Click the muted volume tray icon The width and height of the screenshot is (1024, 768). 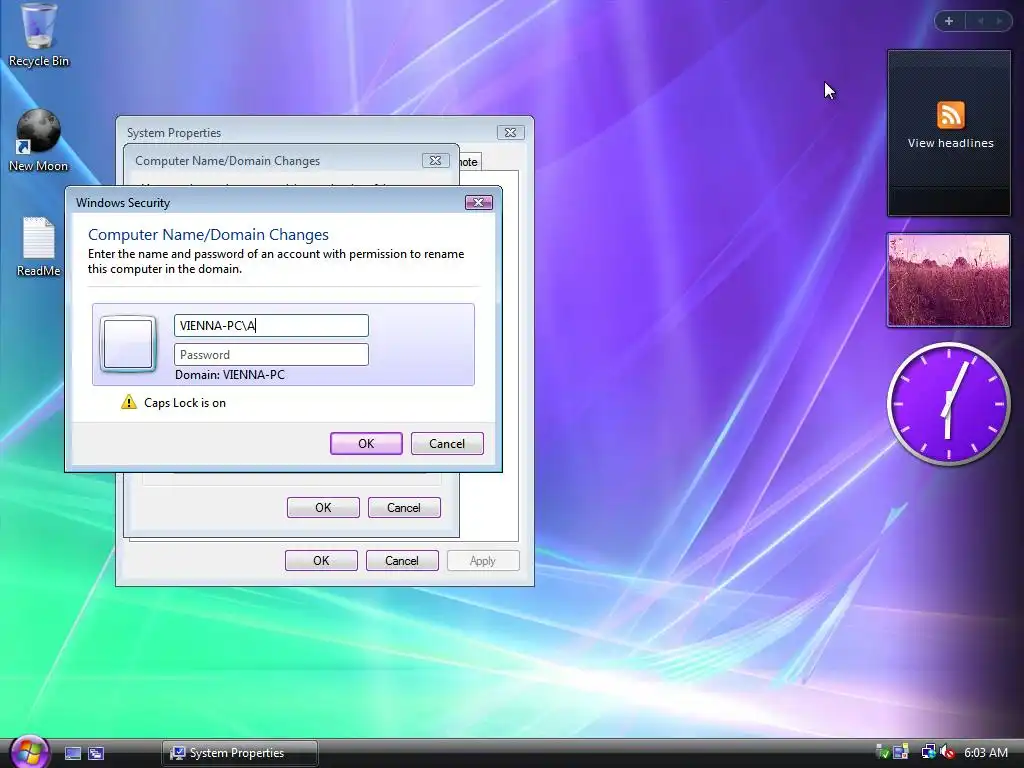[946, 752]
